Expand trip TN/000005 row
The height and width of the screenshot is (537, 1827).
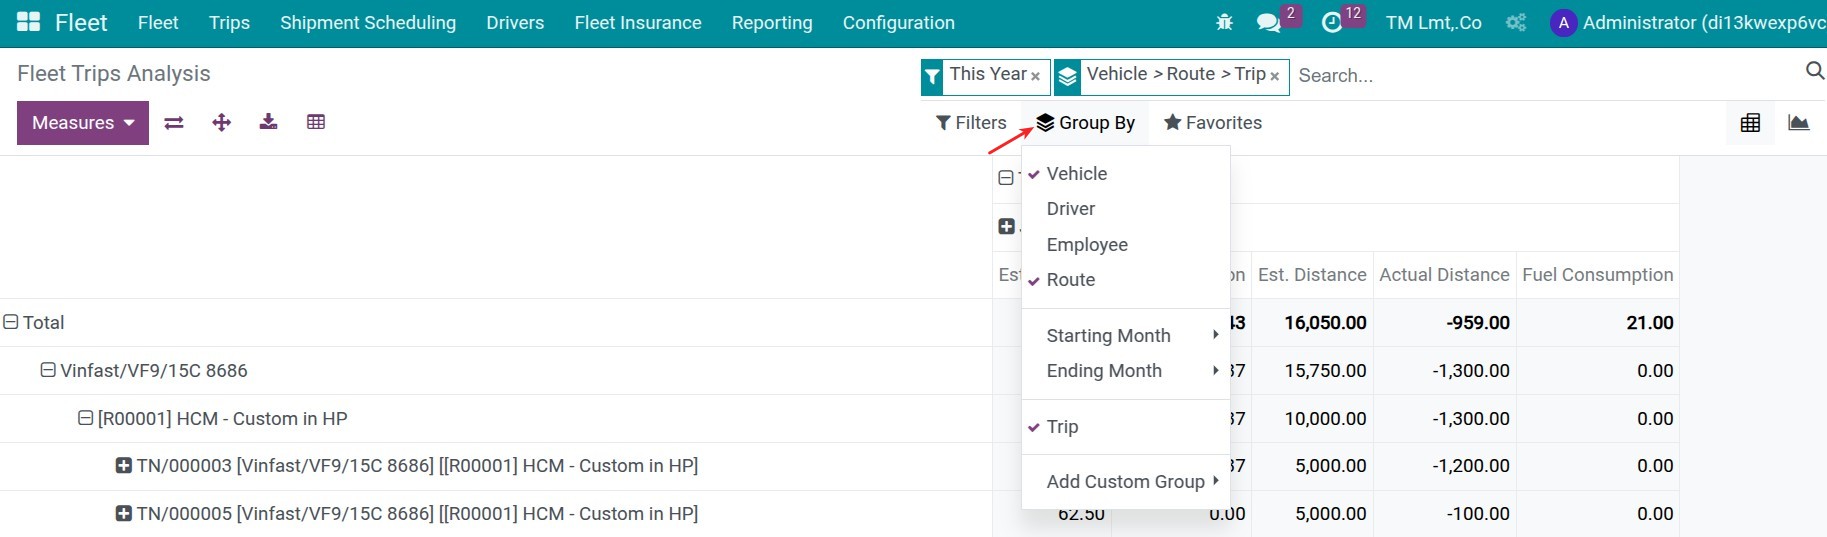pos(124,513)
